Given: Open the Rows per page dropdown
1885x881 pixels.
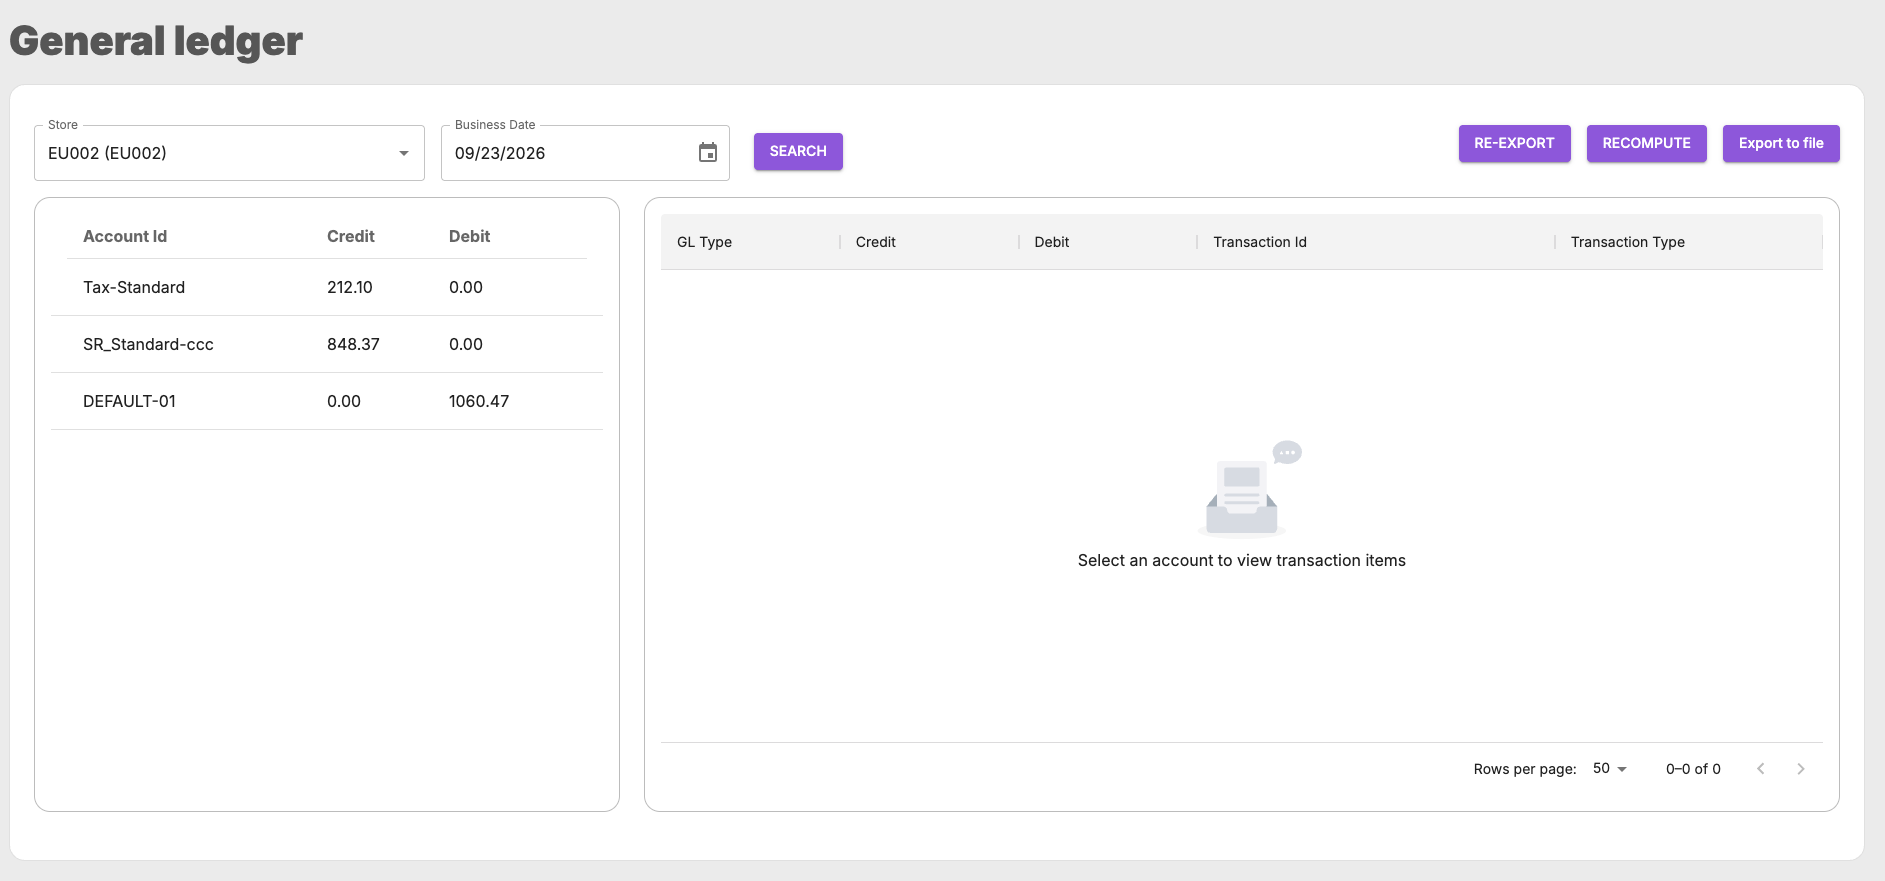Looking at the screenshot, I should point(1610,769).
